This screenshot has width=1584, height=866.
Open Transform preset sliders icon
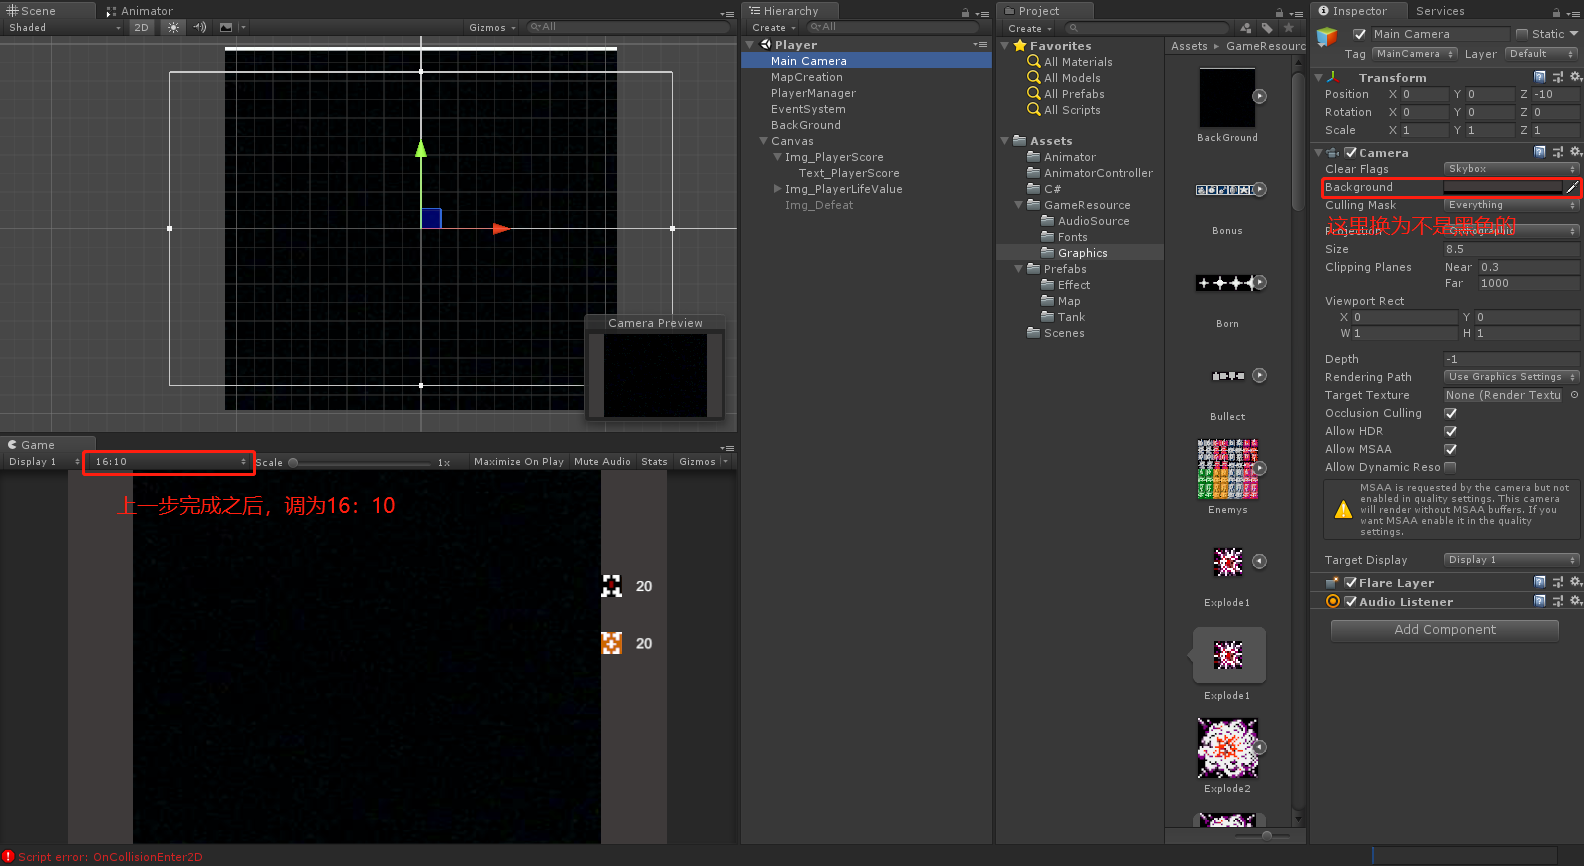pos(1558,77)
